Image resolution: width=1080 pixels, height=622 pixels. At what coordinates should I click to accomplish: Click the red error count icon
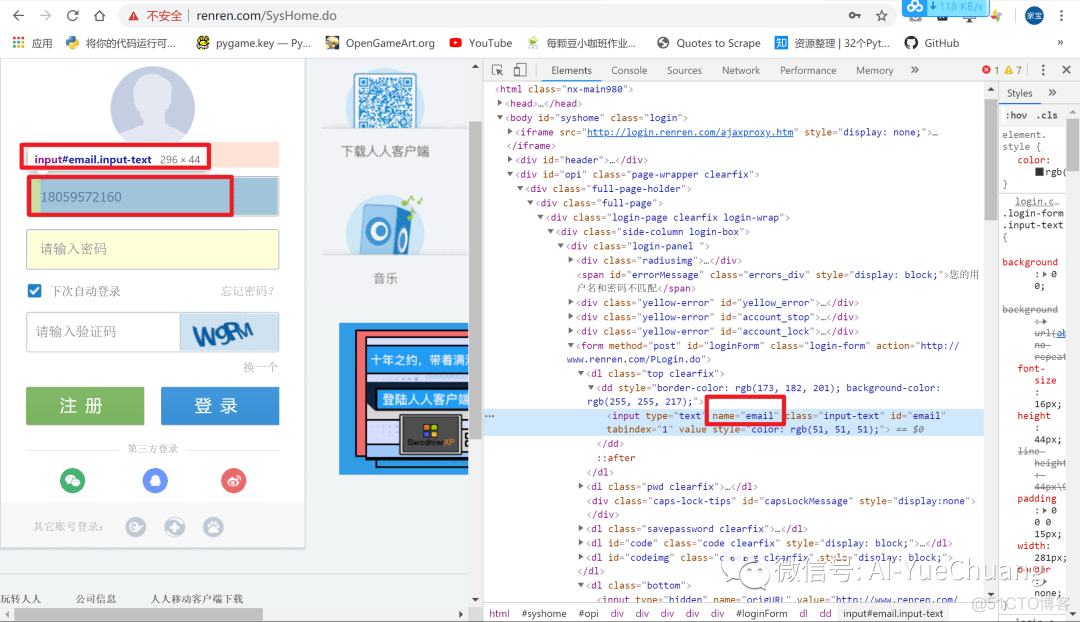click(986, 70)
